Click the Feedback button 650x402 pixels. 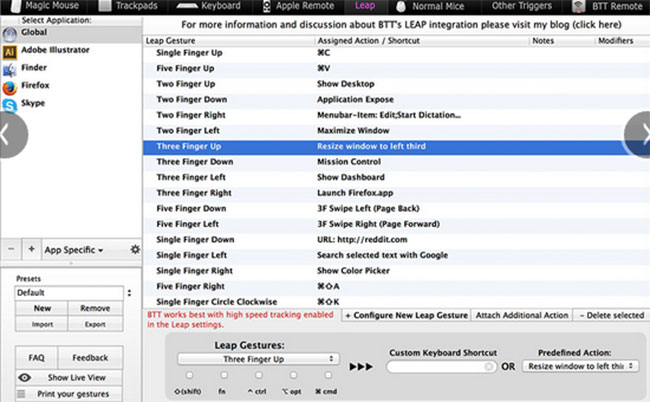[x=90, y=358]
